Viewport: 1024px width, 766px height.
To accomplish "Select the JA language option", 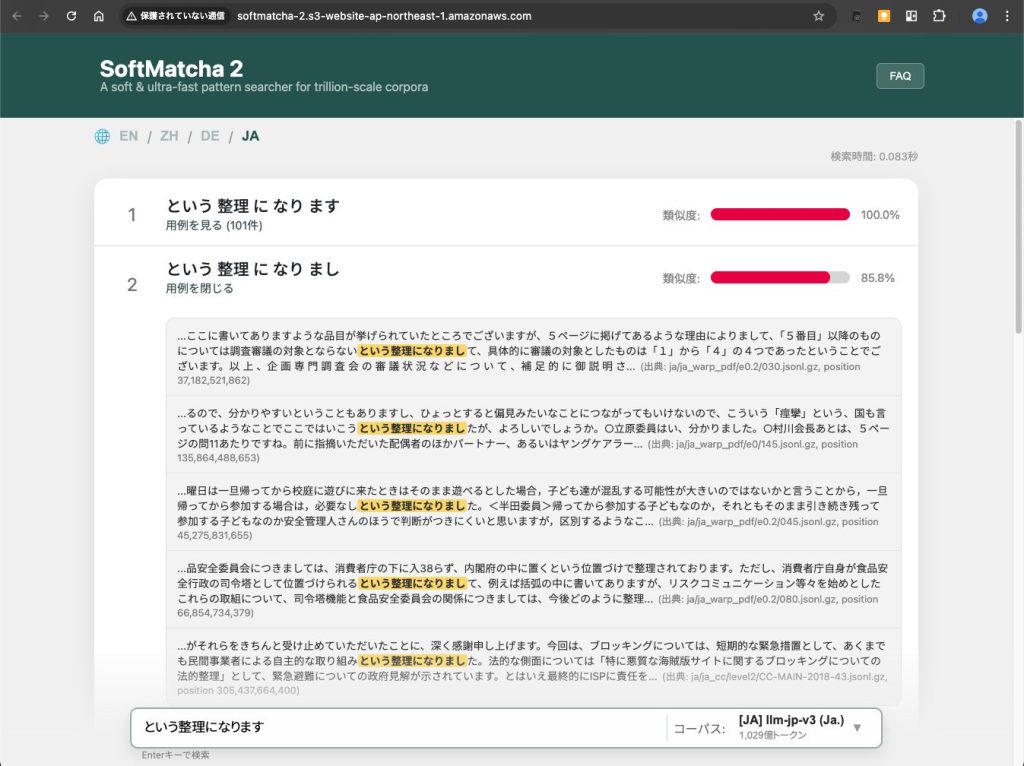I will (x=250, y=136).
